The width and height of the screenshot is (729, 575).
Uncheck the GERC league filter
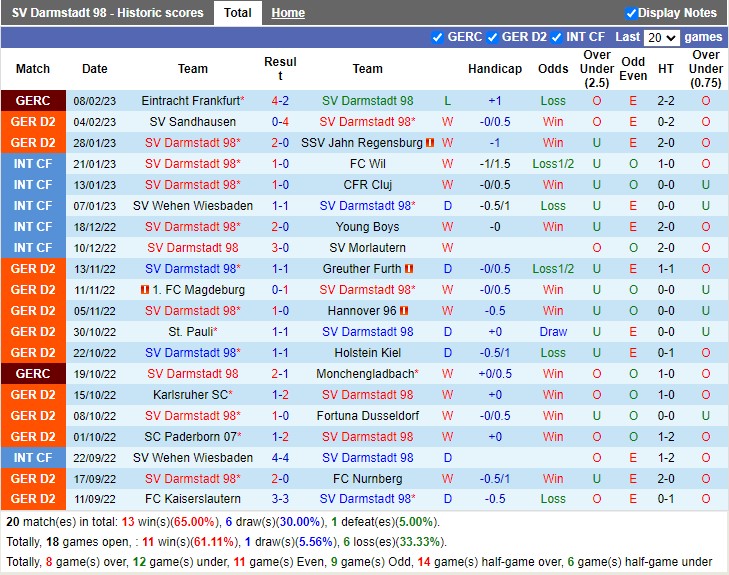(437, 37)
